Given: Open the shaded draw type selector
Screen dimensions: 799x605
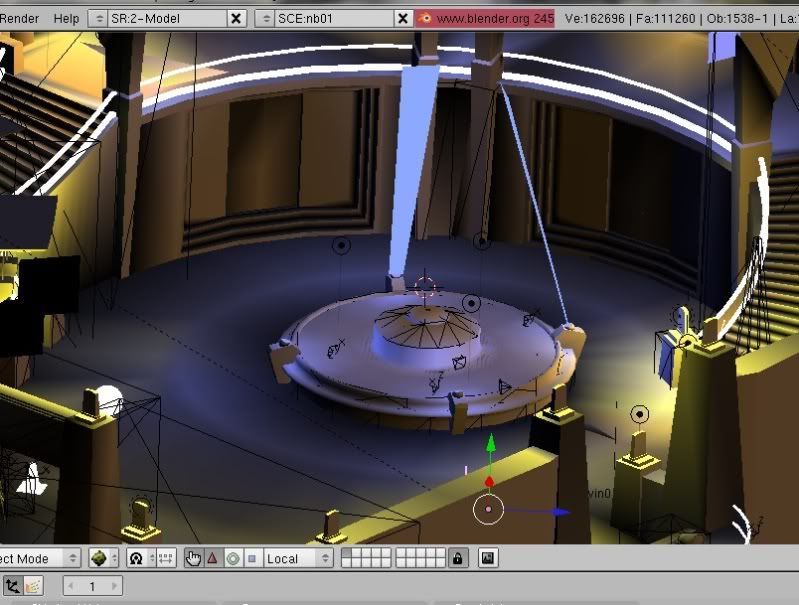Looking at the screenshot, I should click(x=103, y=559).
